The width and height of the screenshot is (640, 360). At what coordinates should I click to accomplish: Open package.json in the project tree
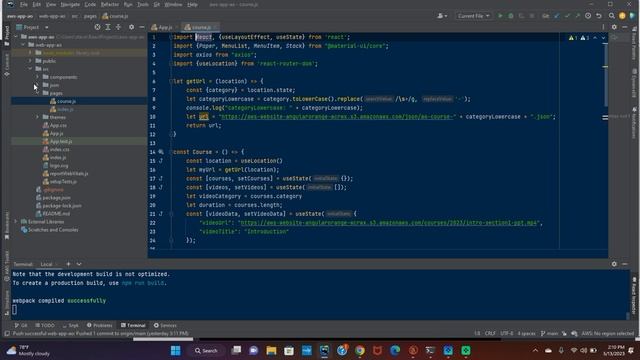56,198
